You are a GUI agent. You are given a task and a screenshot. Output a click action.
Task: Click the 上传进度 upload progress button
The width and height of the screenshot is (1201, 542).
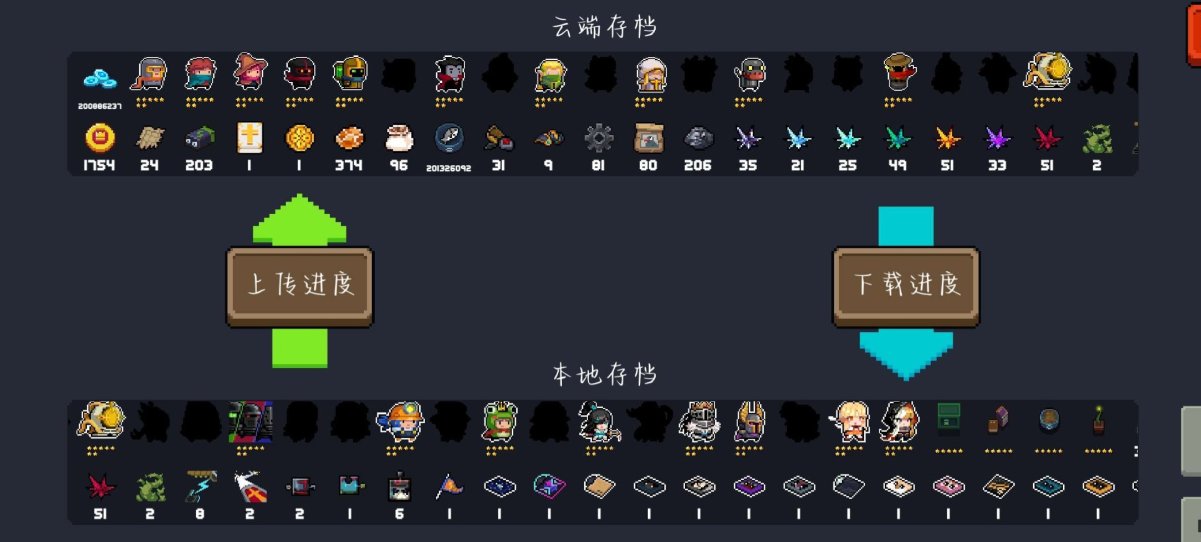pos(300,287)
